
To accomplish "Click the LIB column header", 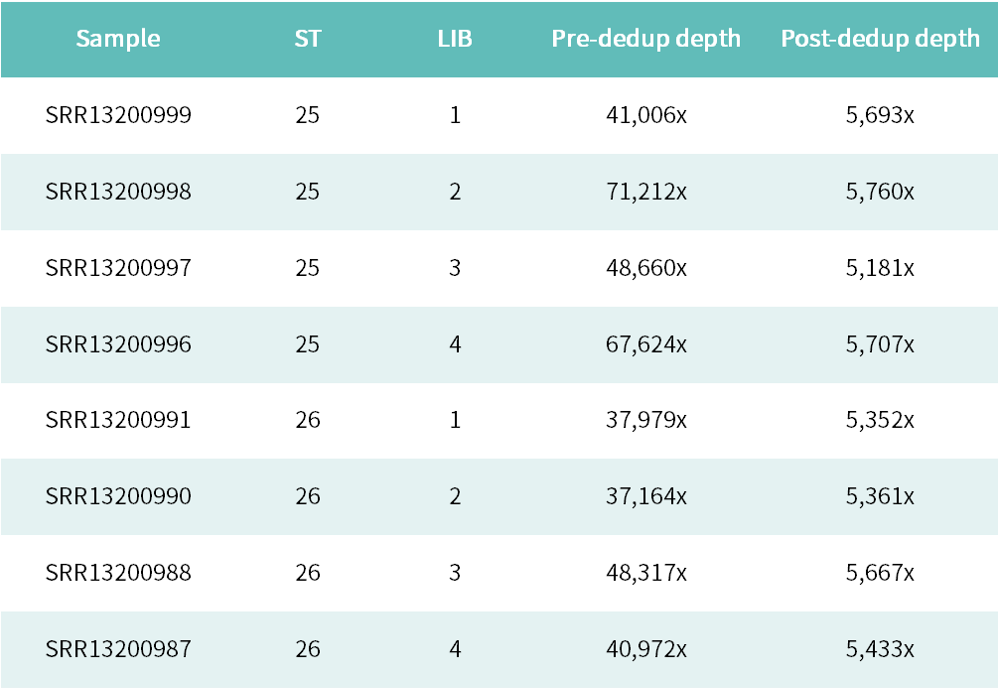I will 455,39.
